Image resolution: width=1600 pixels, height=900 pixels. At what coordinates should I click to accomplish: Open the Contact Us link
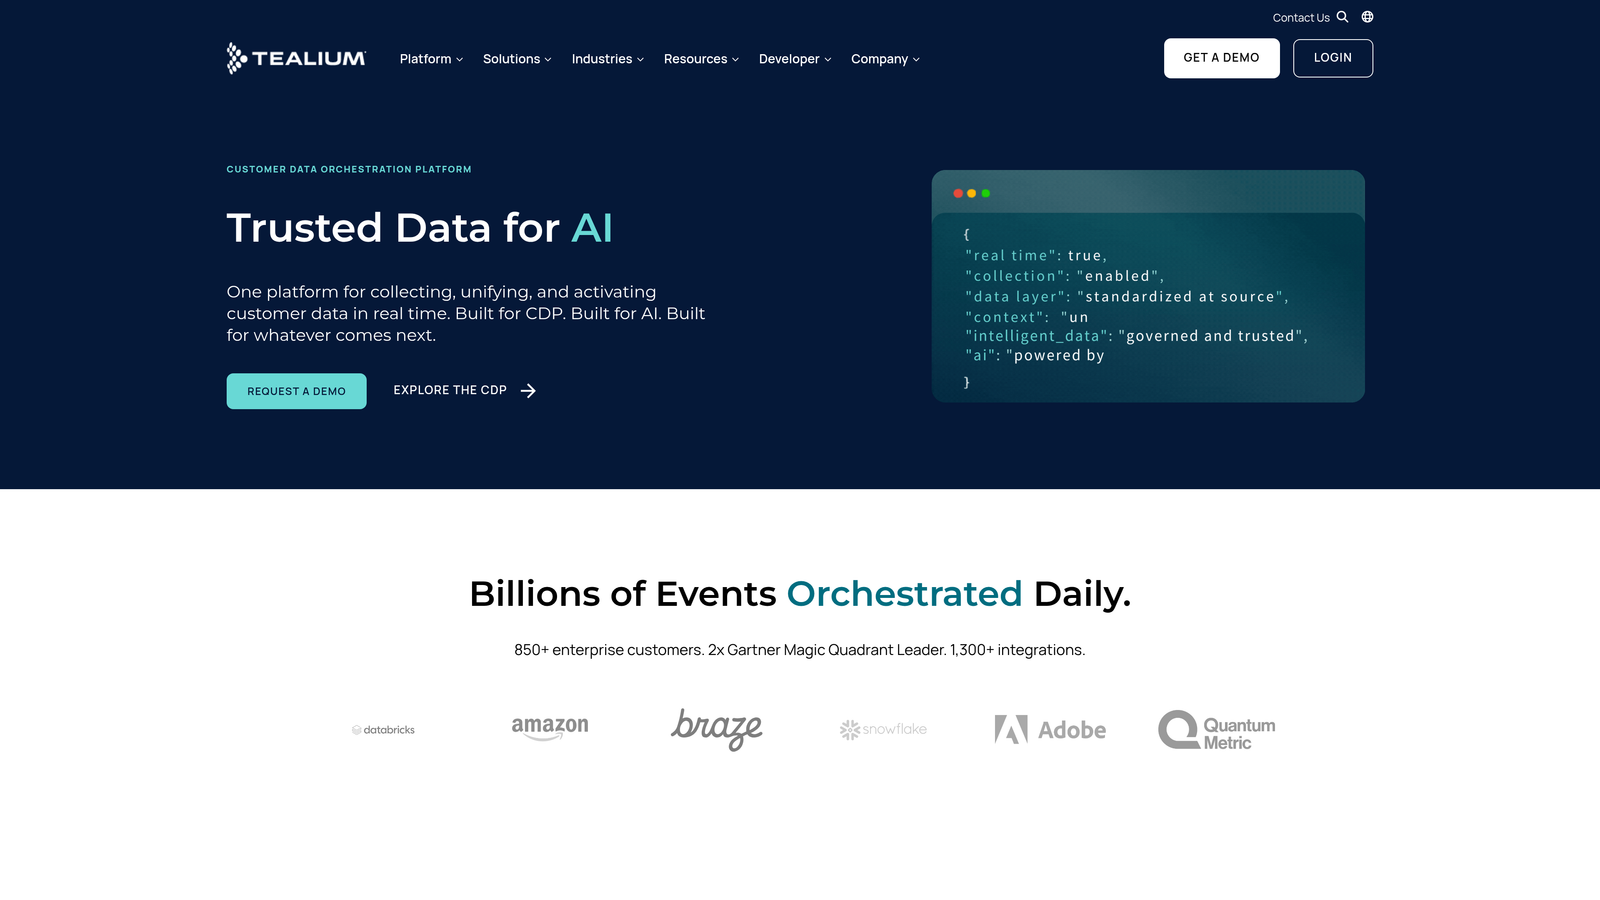pos(1301,18)
